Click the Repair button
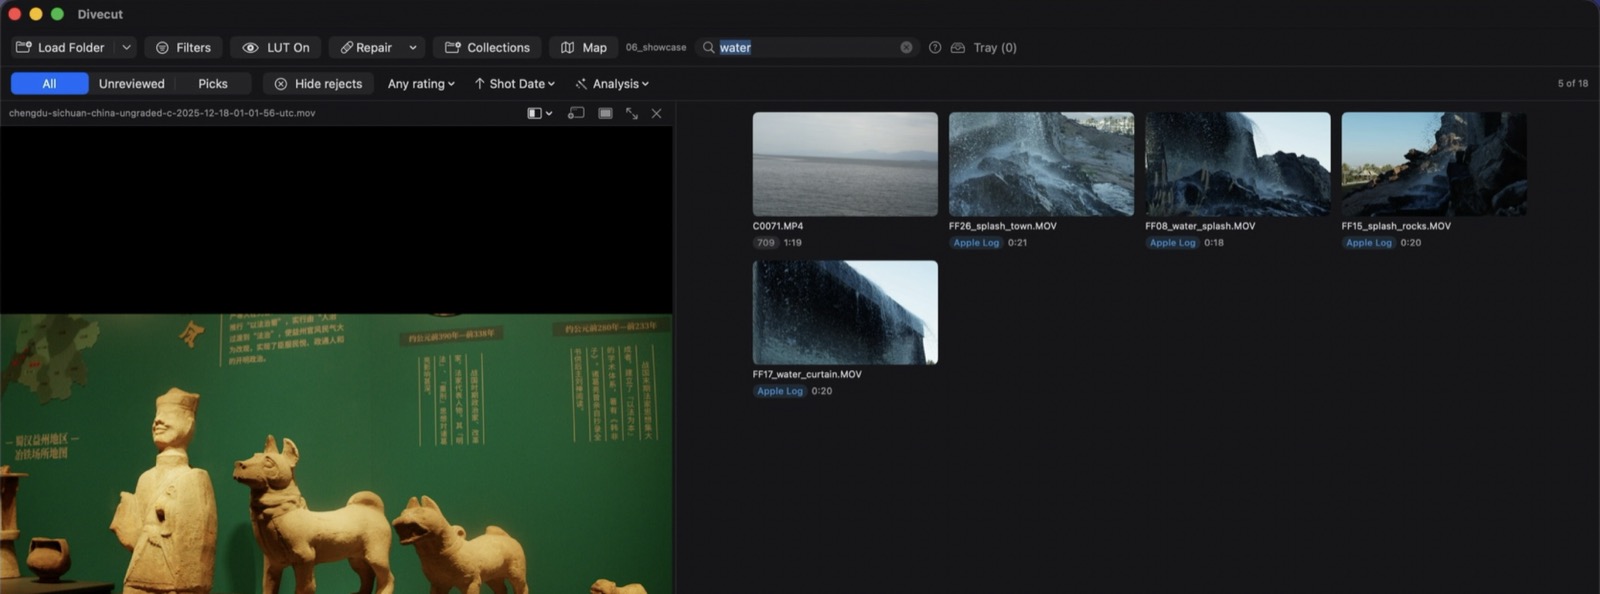The image size is (1600, 594). (366, 47)
